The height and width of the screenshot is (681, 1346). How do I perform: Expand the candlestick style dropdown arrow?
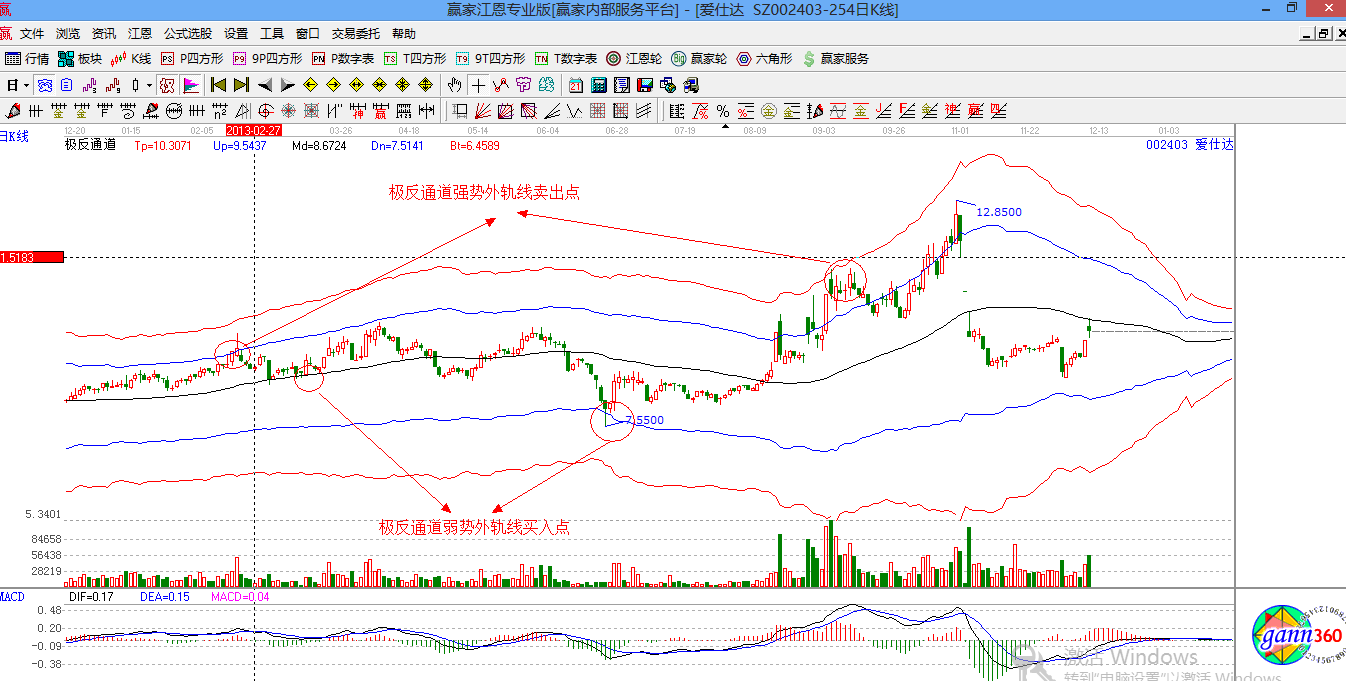click(x=149, y=85)
